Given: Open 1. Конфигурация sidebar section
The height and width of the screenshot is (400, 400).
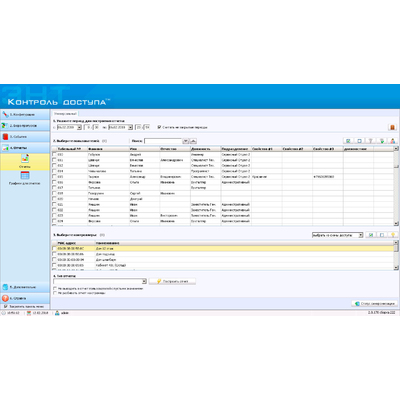Looking at the screenshot, I should tap(25, 114).
